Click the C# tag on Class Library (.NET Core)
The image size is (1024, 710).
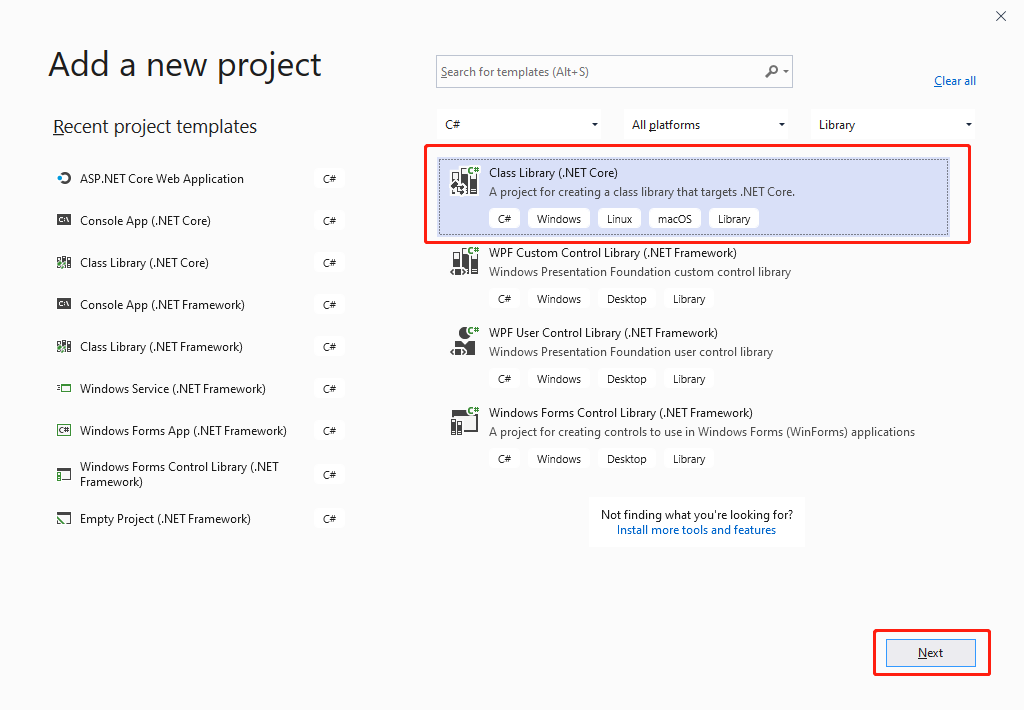tap(504, 219)
